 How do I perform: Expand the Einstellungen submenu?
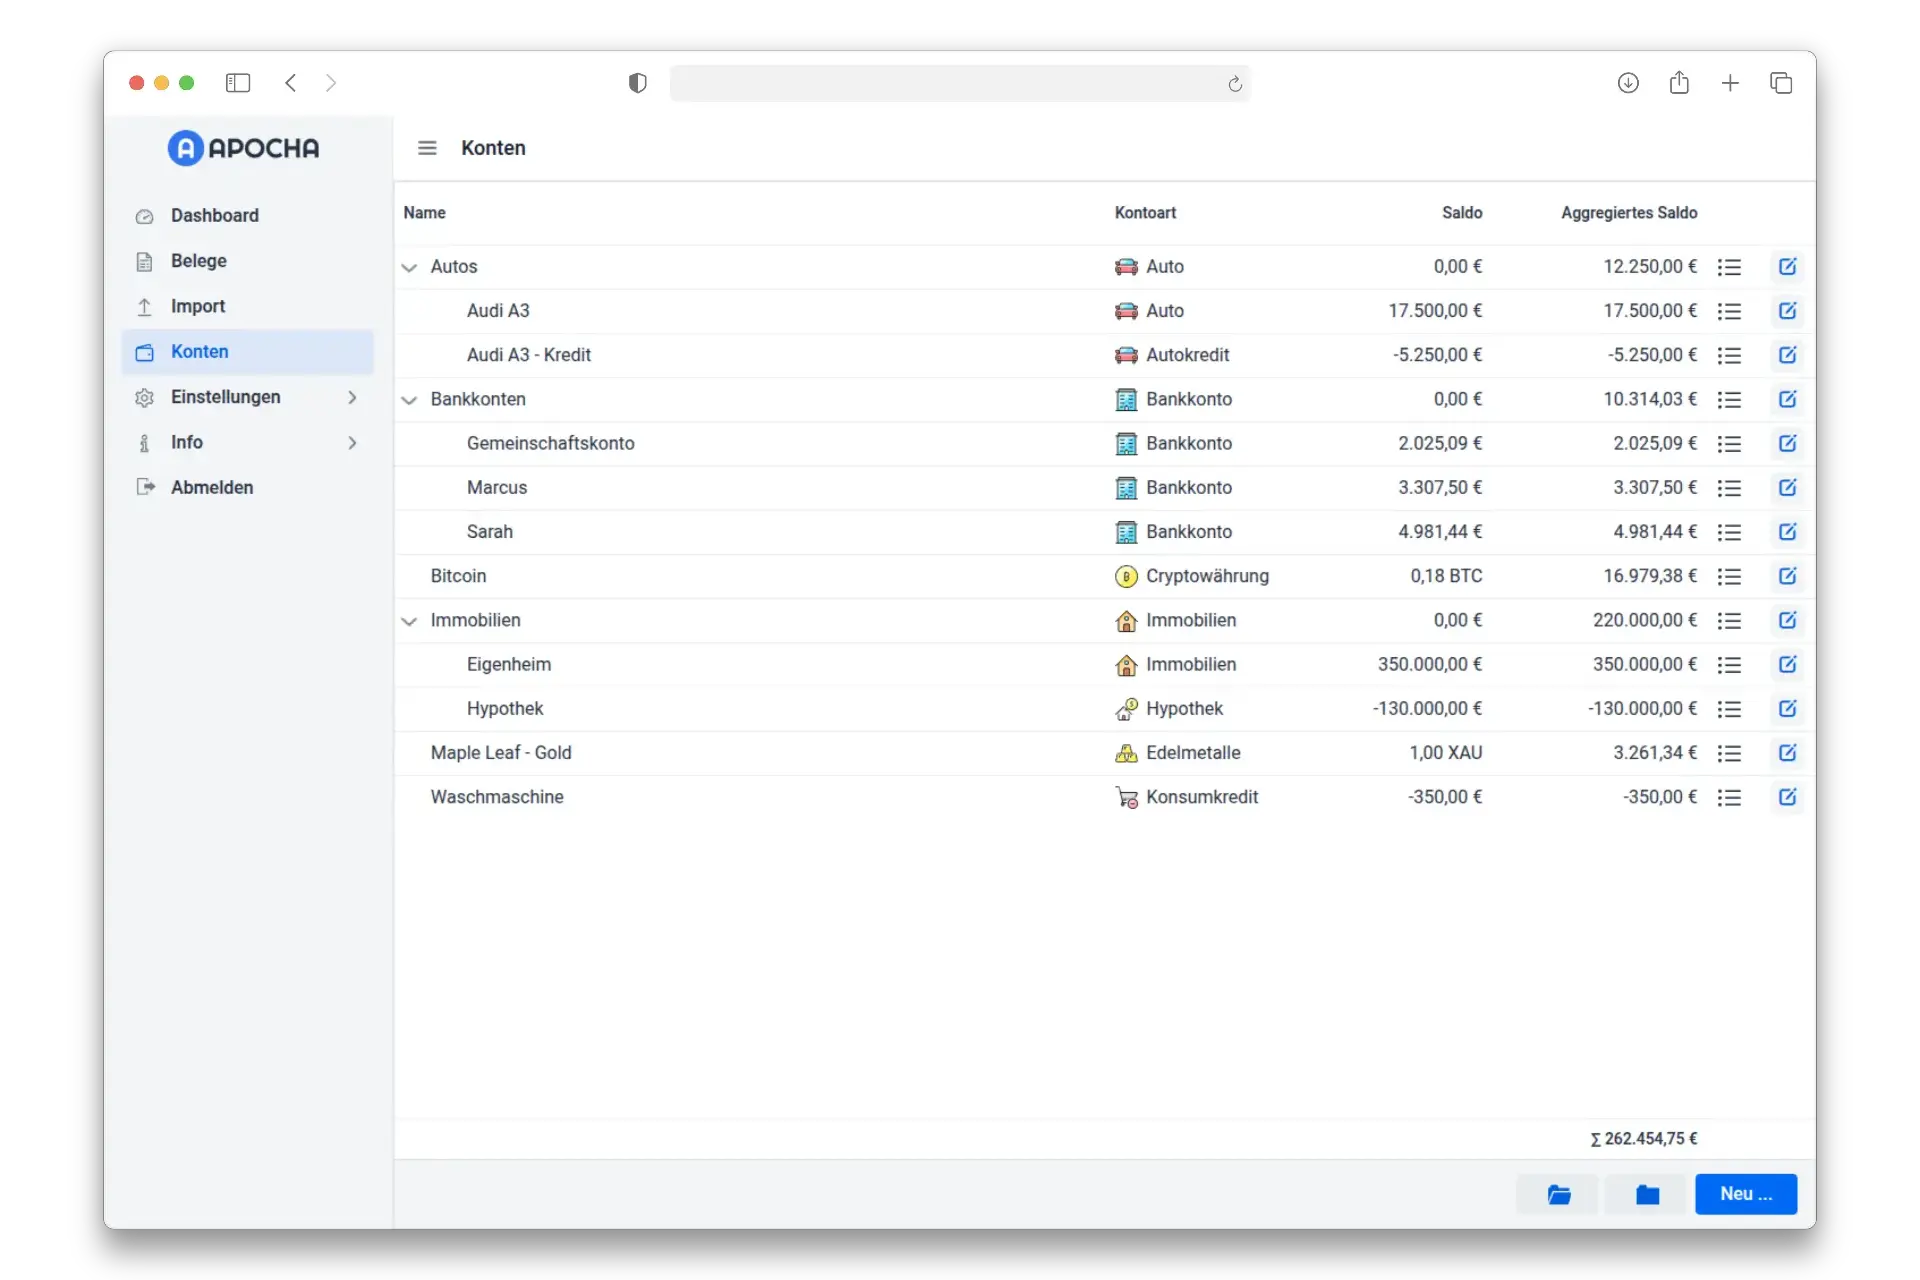click(352, 397)
